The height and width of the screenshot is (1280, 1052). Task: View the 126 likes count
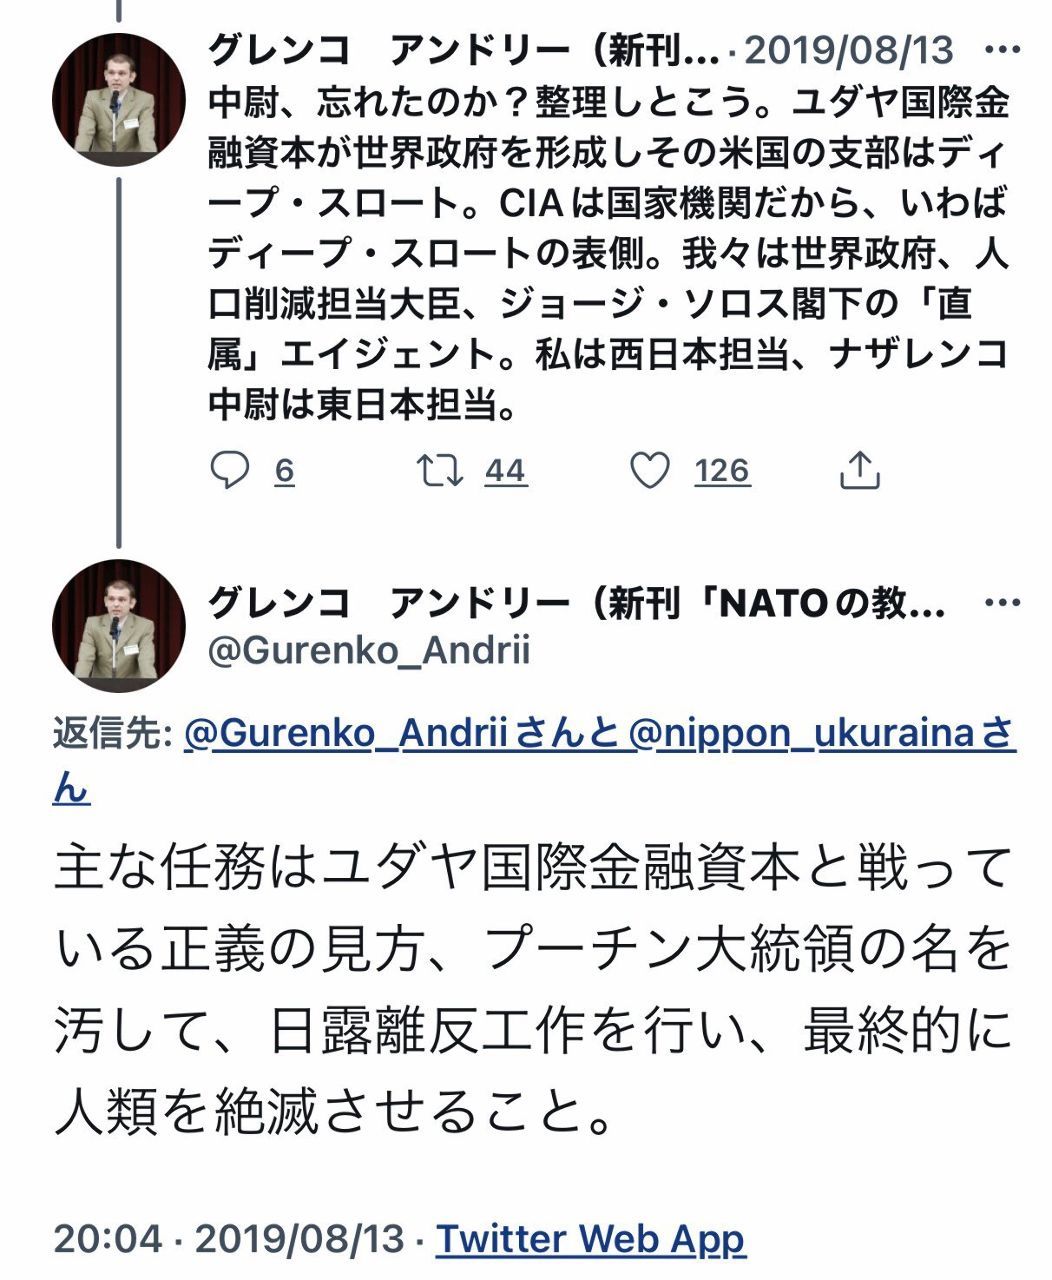[722, 470]
